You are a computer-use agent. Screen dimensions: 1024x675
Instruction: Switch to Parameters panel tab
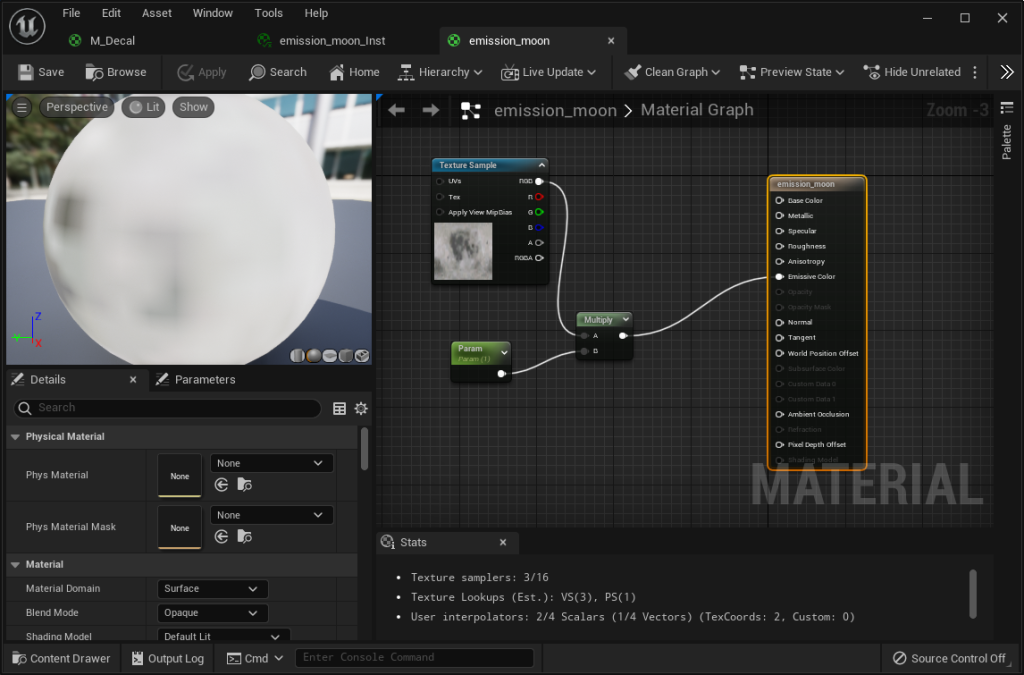coord(195,379)
